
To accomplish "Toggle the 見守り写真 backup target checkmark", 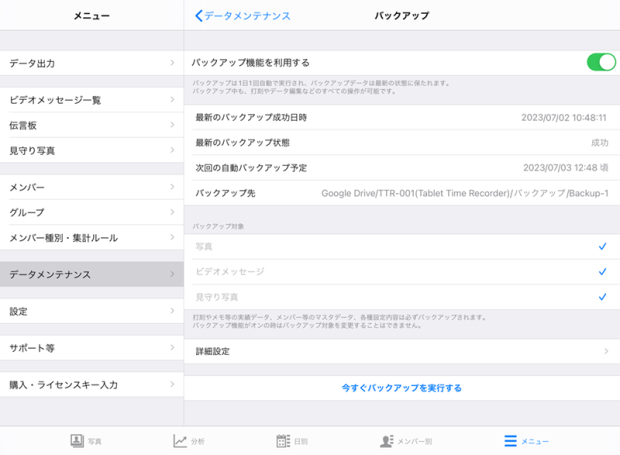I will 602,297.
